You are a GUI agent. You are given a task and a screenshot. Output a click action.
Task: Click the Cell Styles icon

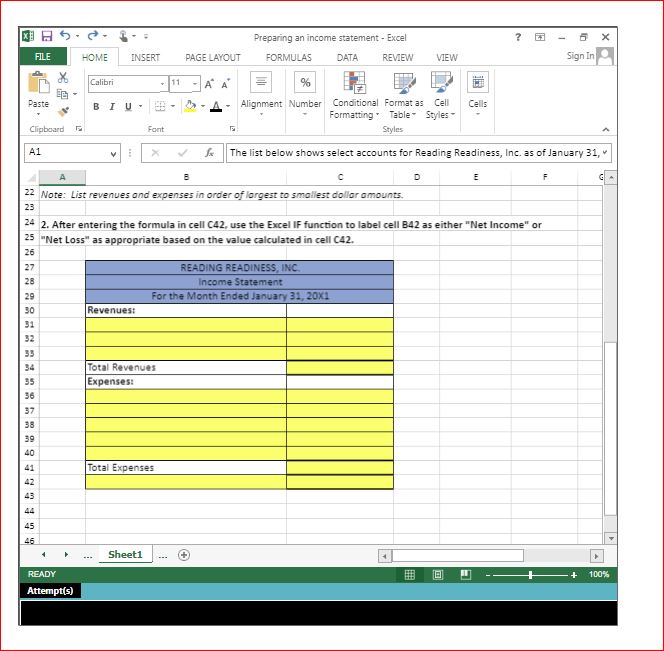point(441,82)
